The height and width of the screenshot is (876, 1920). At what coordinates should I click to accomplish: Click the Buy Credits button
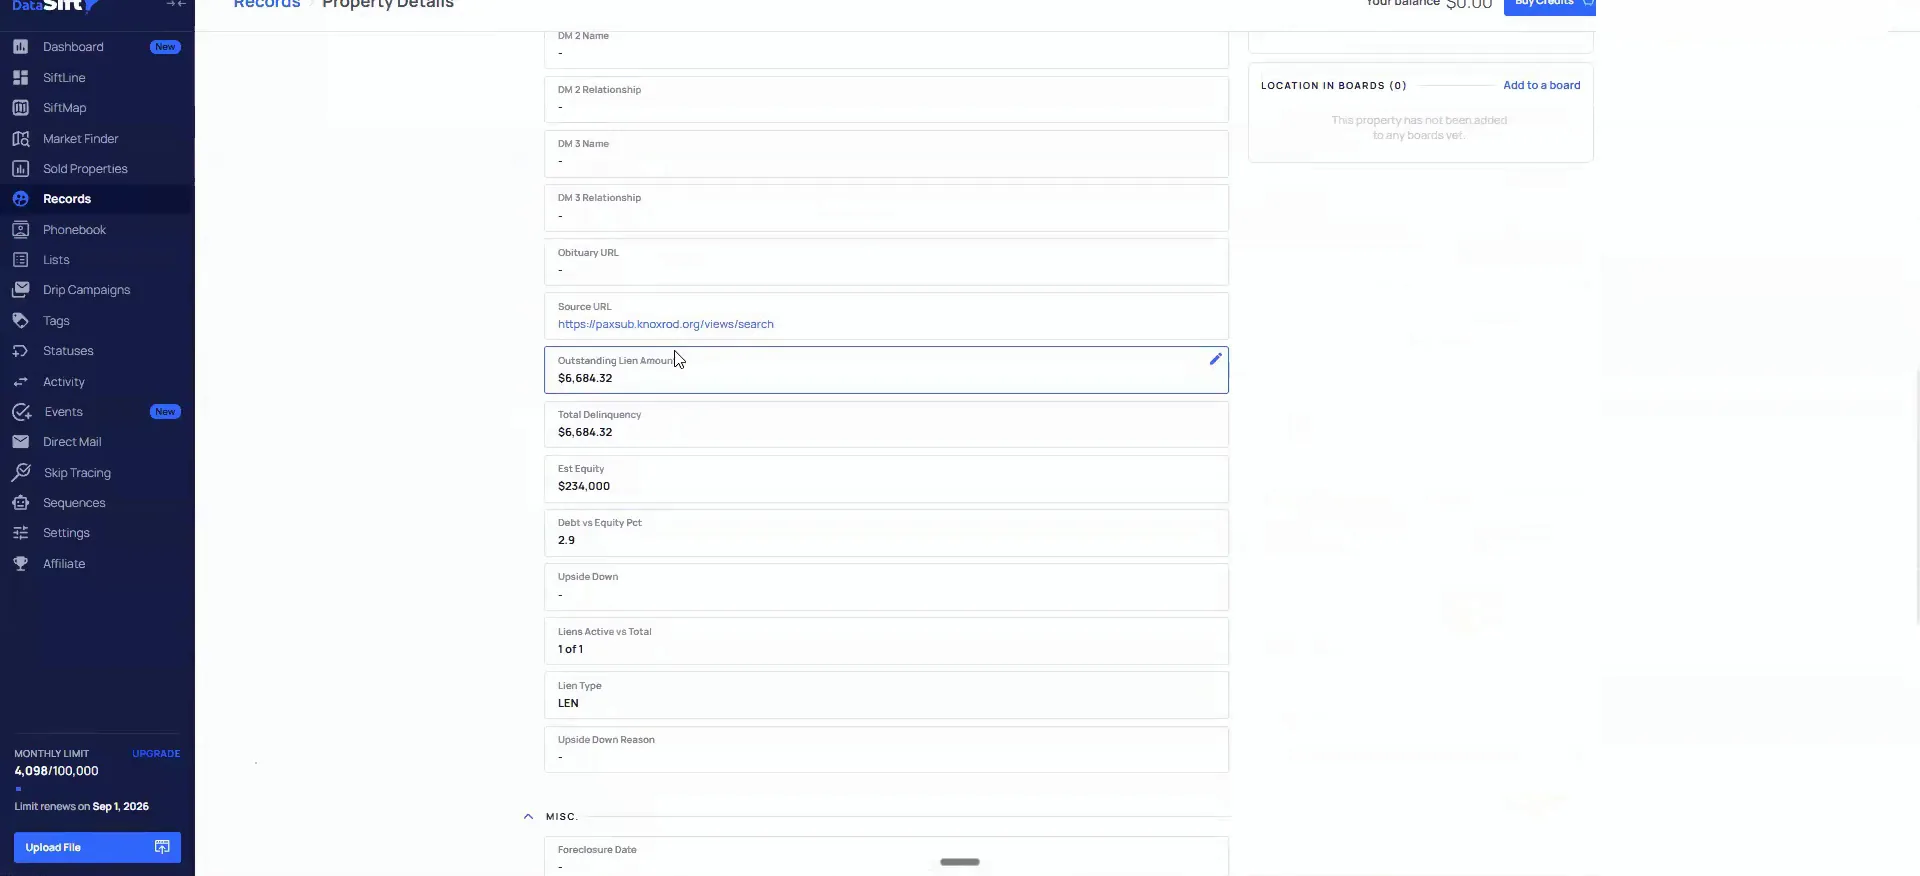point(1549,5)
